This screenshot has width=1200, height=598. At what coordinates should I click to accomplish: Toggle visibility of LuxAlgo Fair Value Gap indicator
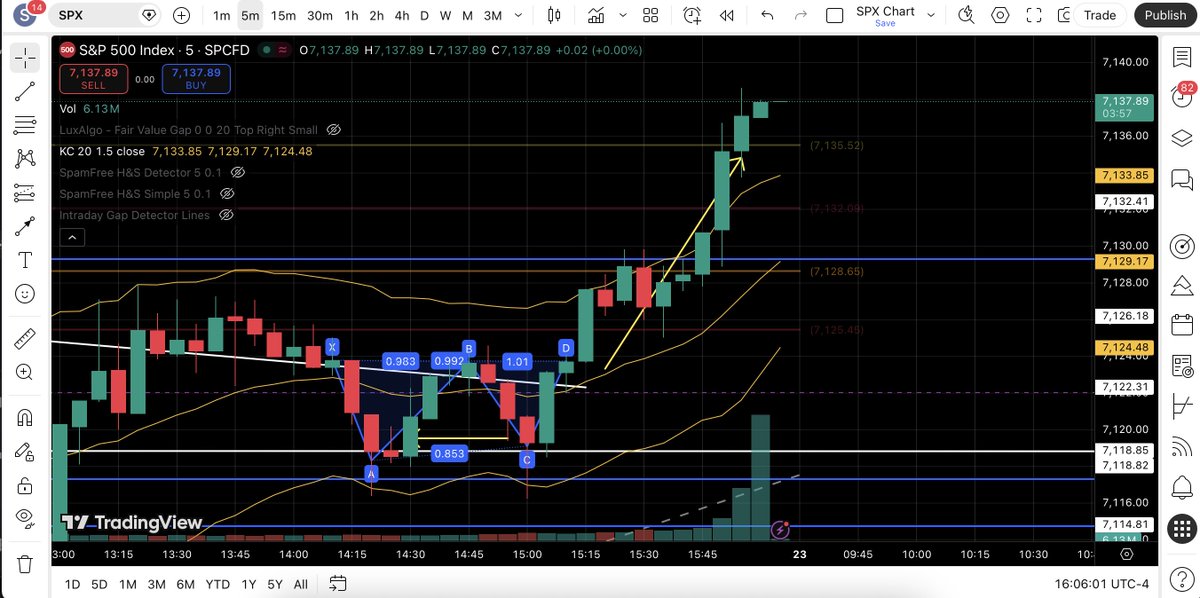[334, 130]
